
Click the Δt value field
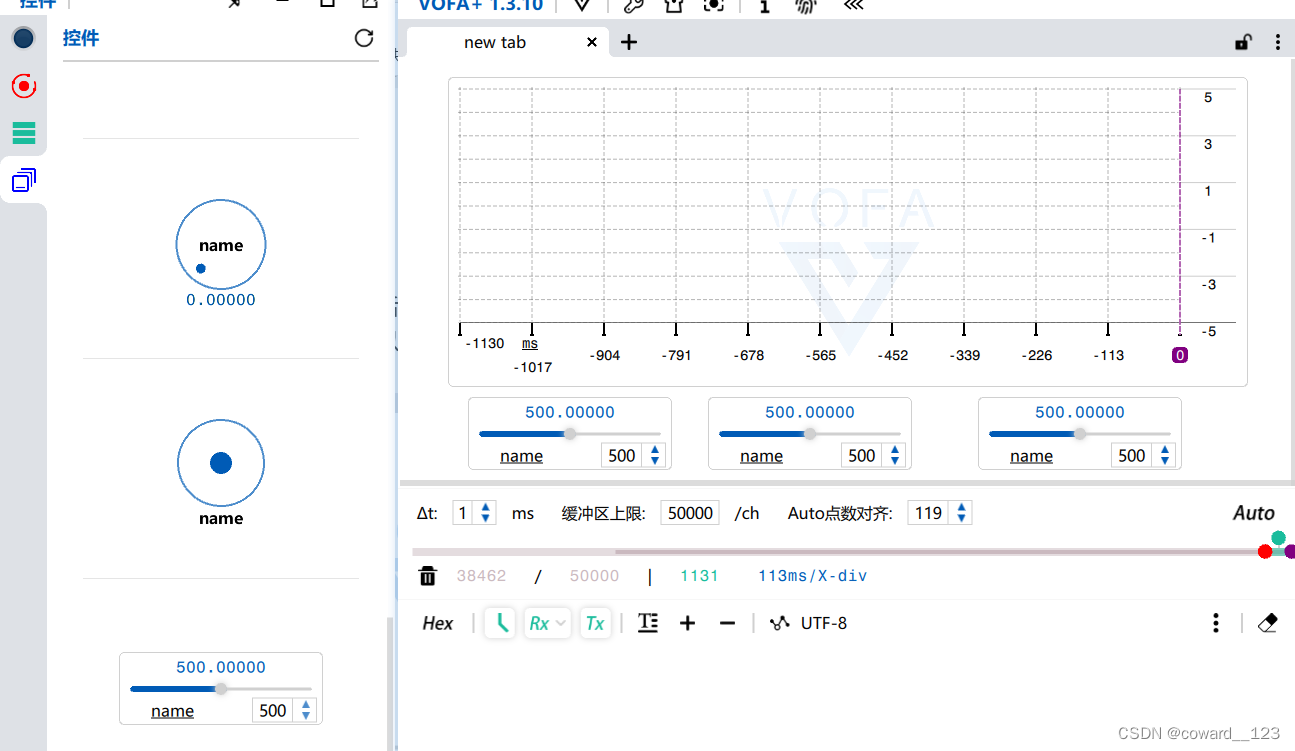pos(463,513)
